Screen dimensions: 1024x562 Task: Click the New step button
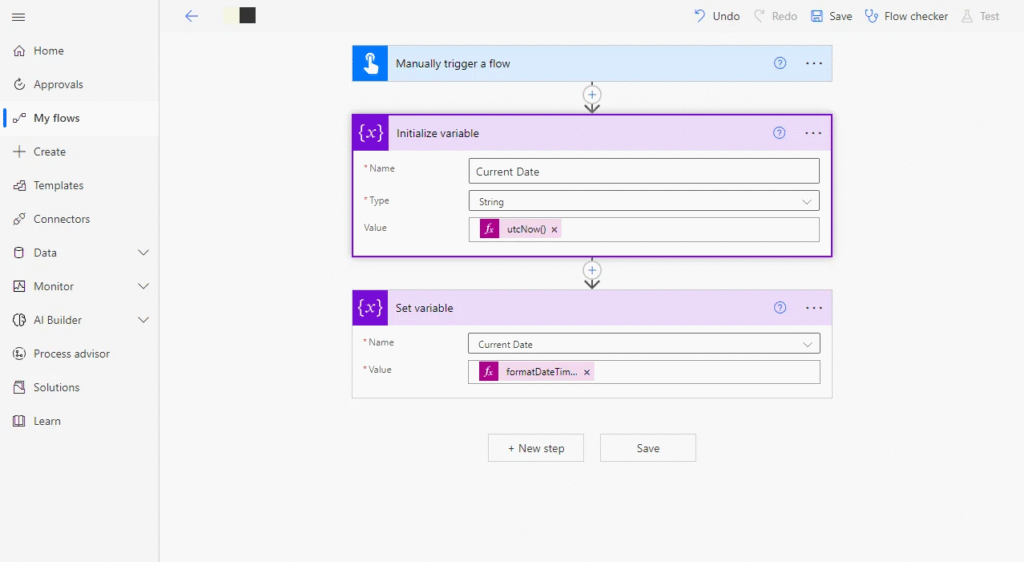click(x=536, y=448)
